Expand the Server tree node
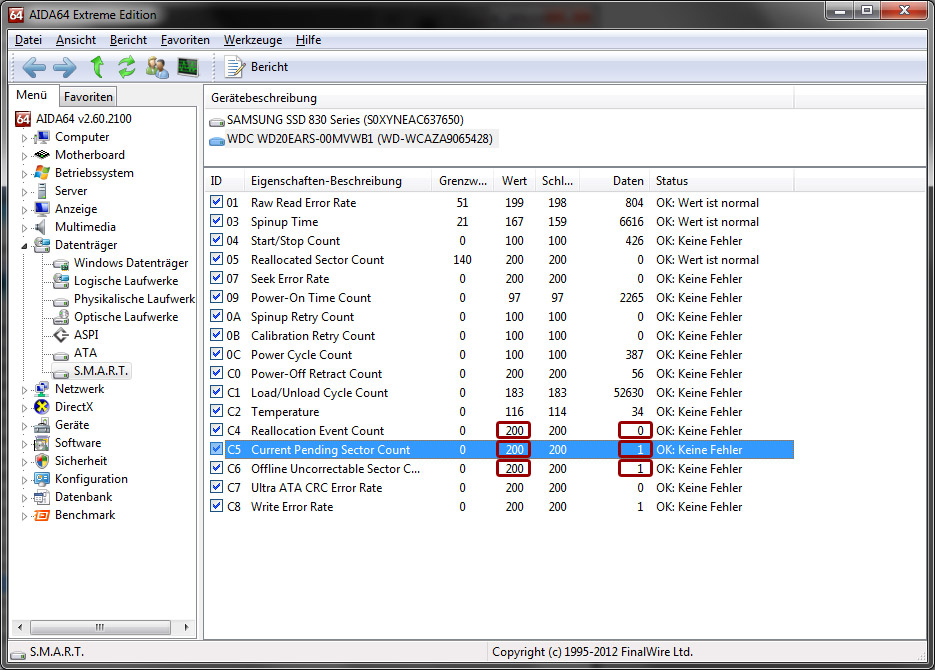The height and width of the screenshot is (670, 935). (24, 192)
